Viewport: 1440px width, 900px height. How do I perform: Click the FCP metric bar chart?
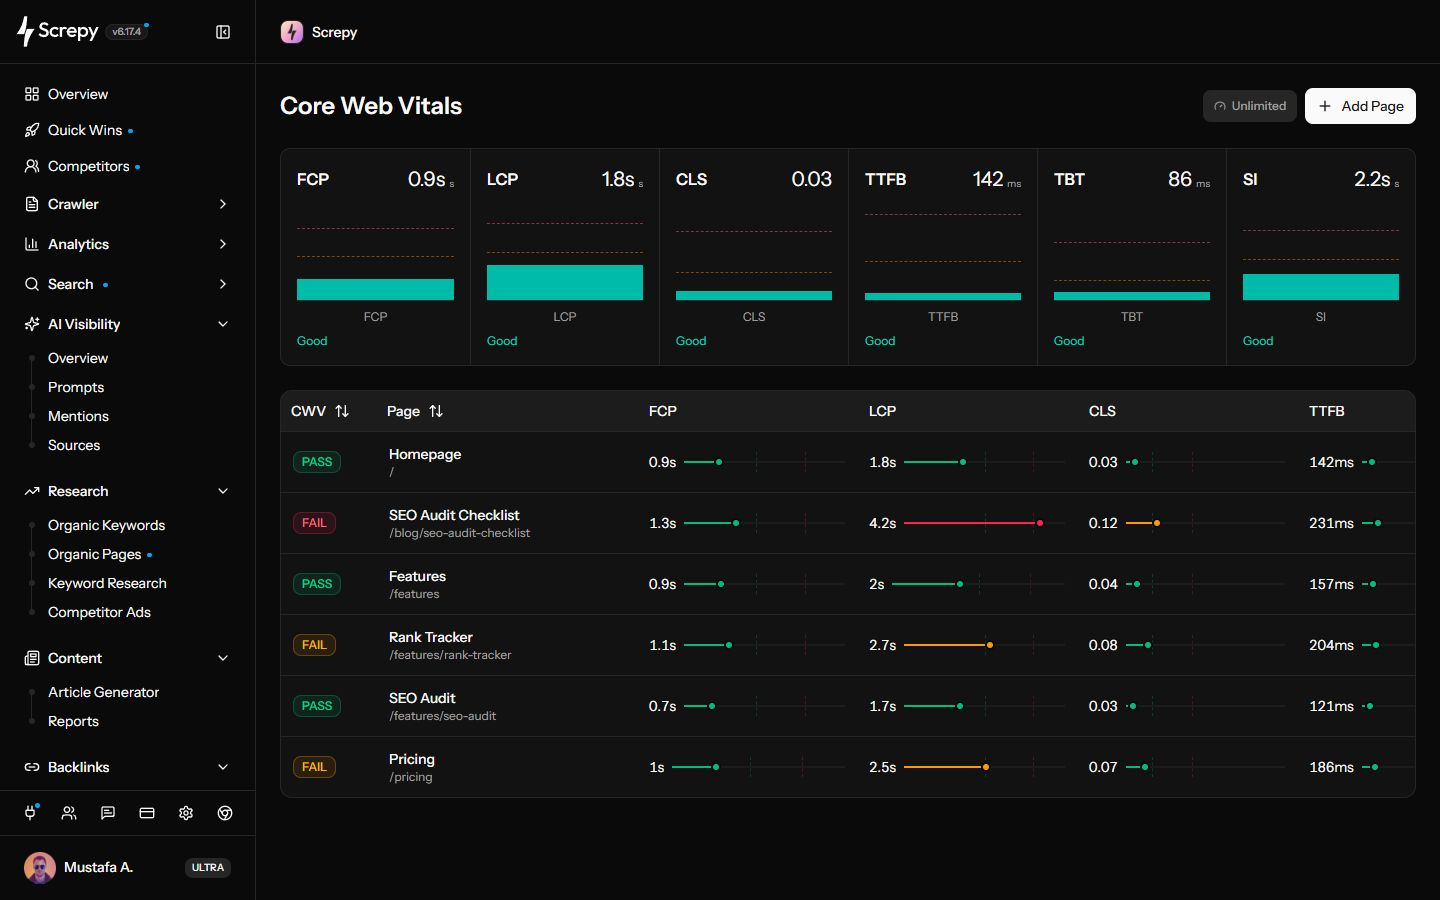[375, 289]
